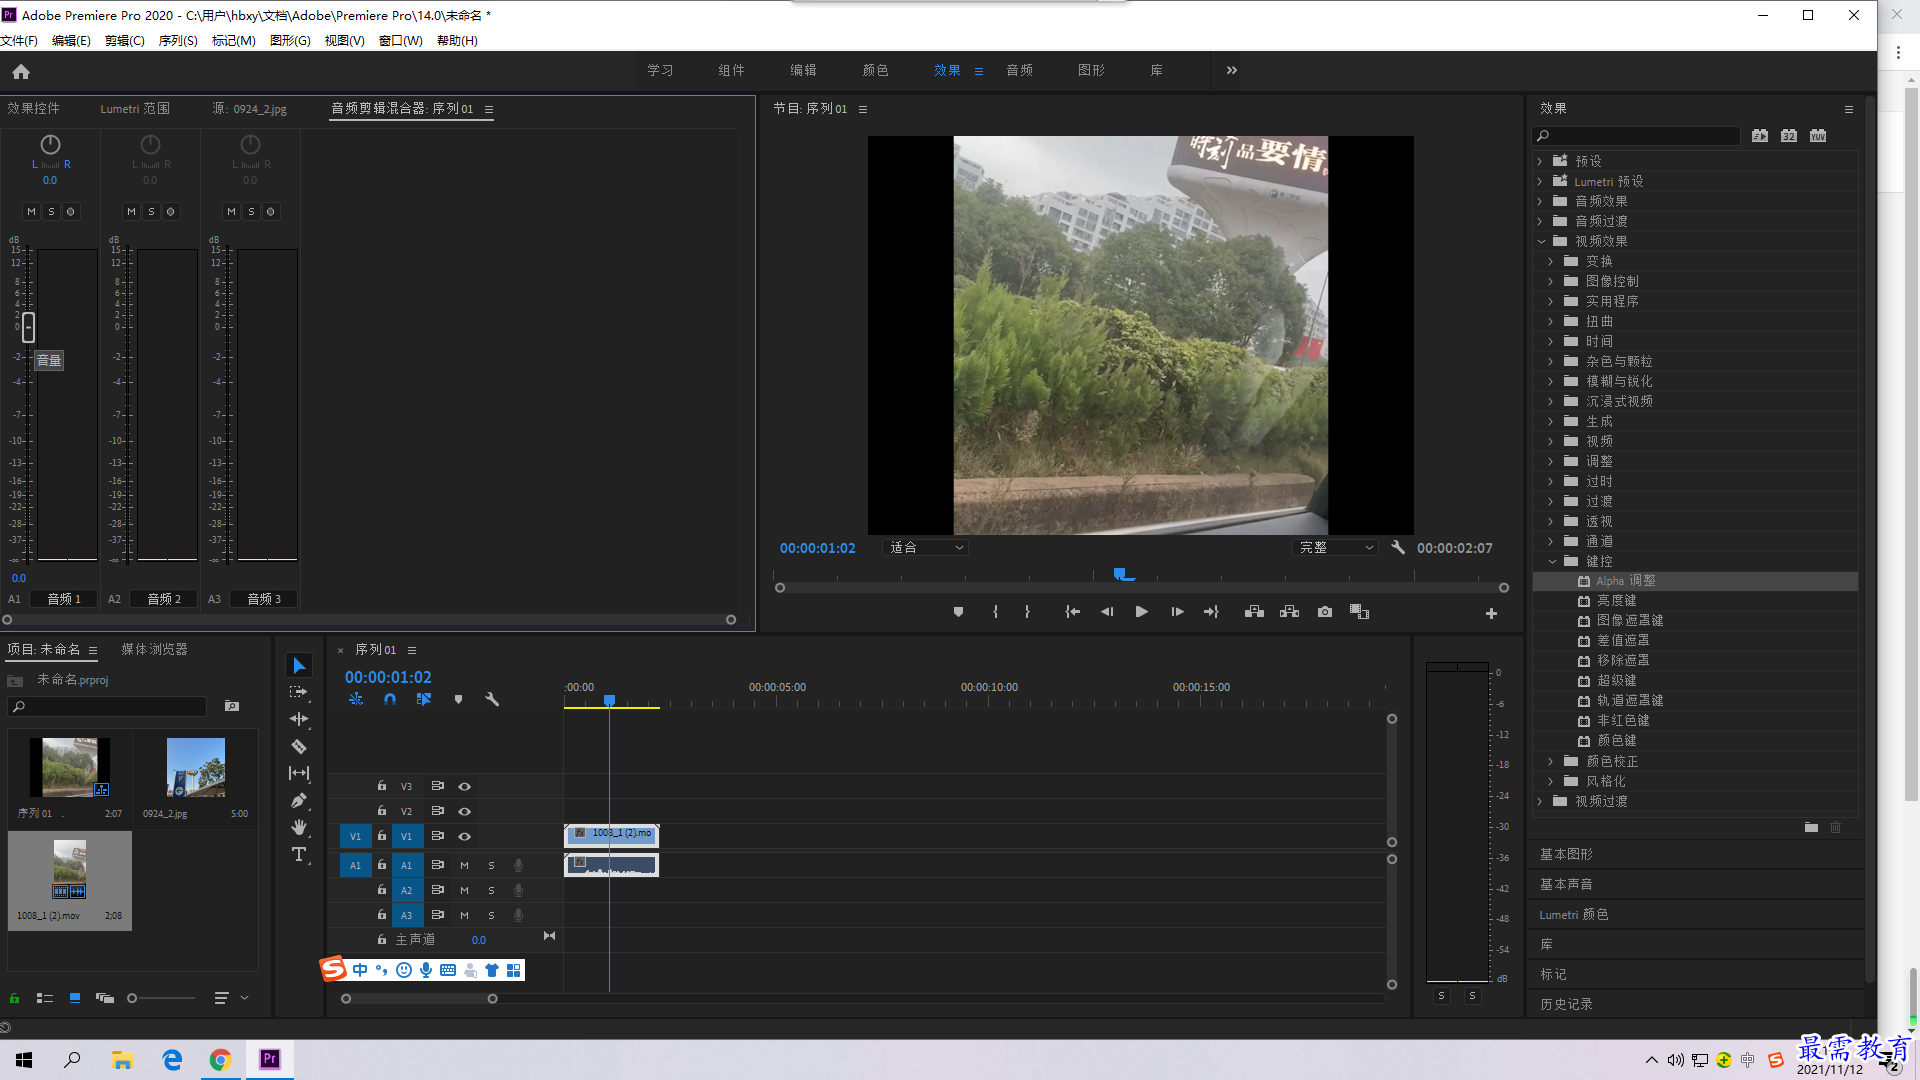
Task: Open the 基本图形 panel
Action: (x=1566, y=854)
